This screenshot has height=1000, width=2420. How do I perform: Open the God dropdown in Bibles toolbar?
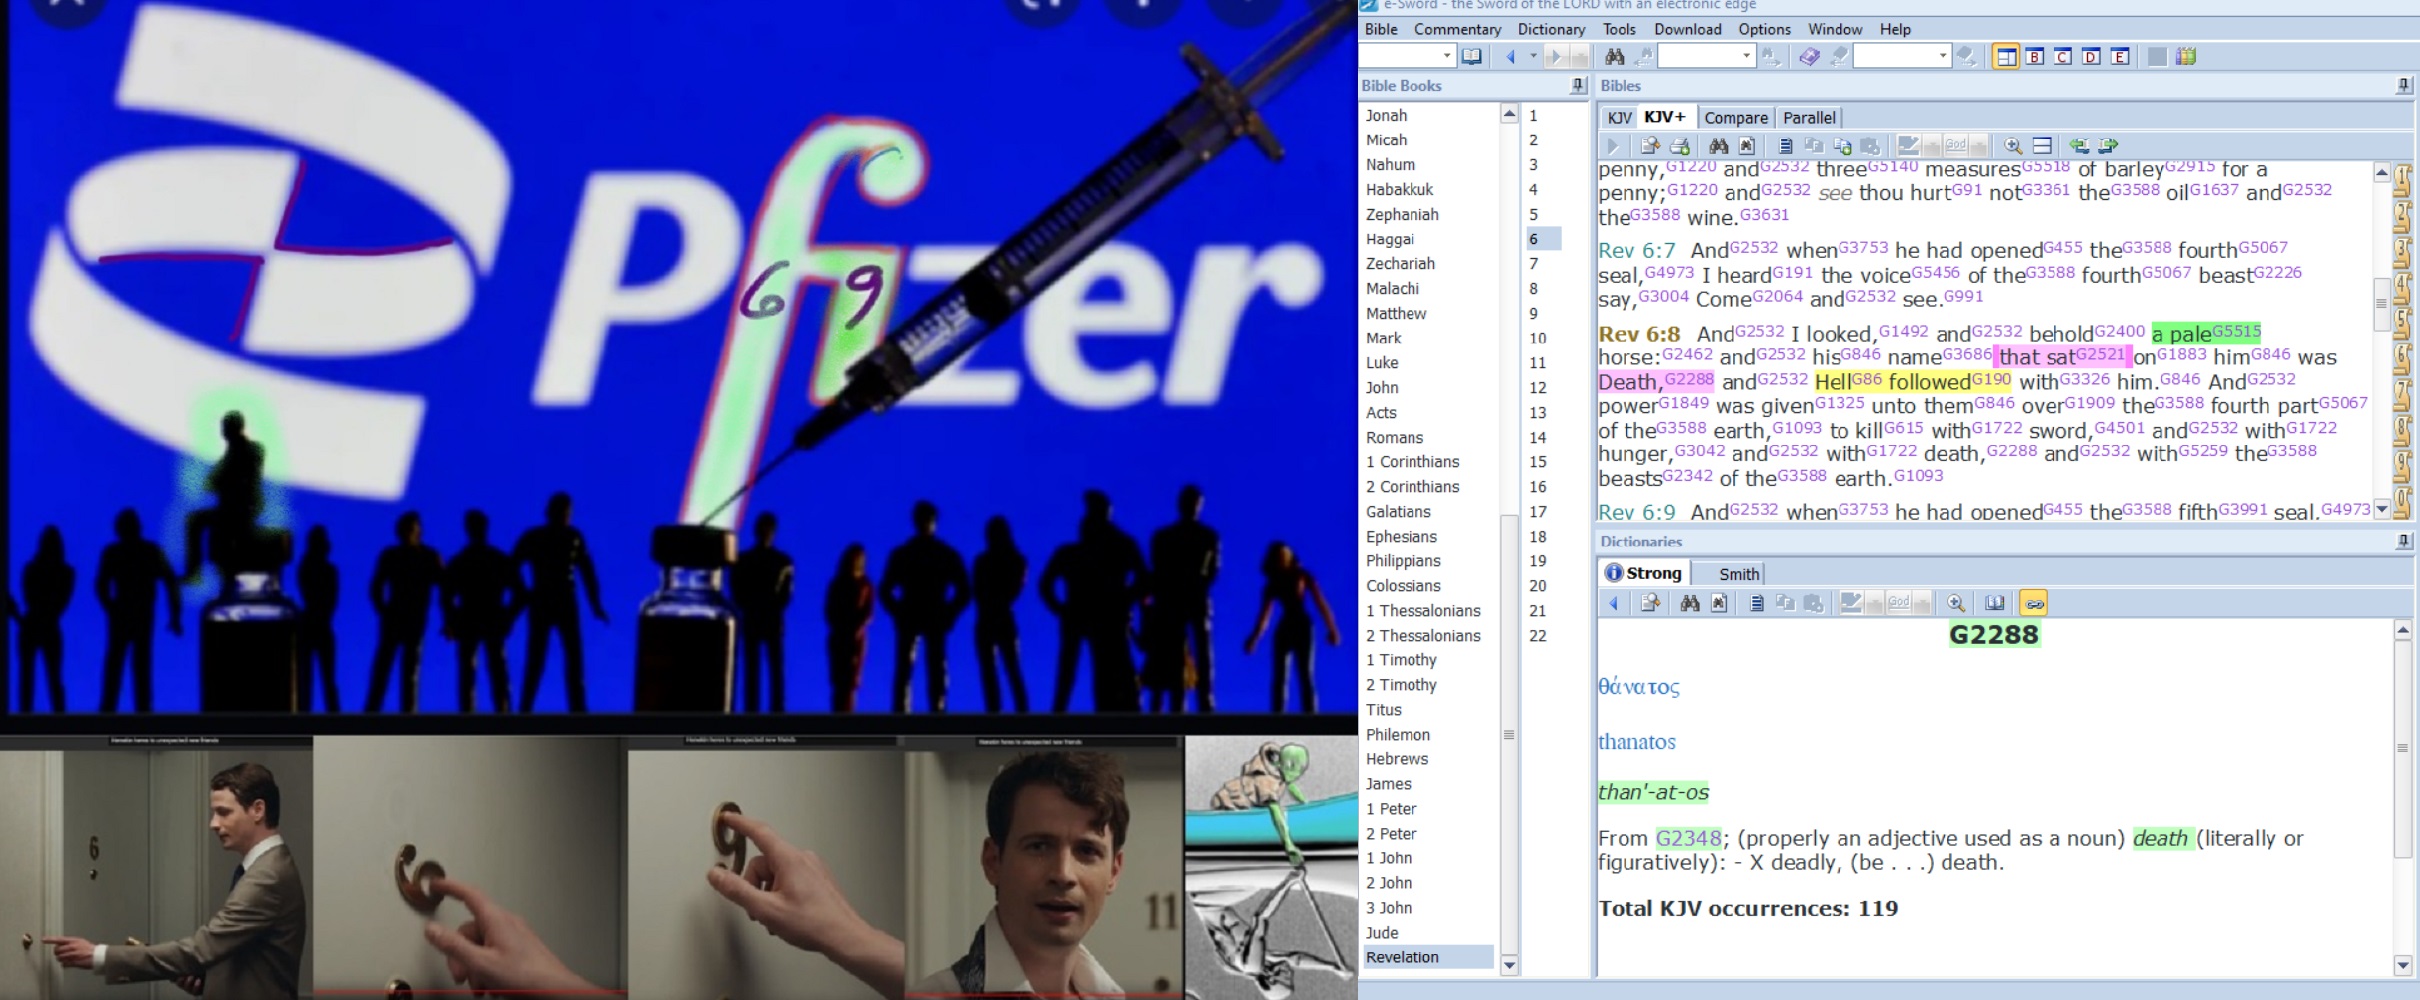pyautogui.click(x=1978, y=146)
